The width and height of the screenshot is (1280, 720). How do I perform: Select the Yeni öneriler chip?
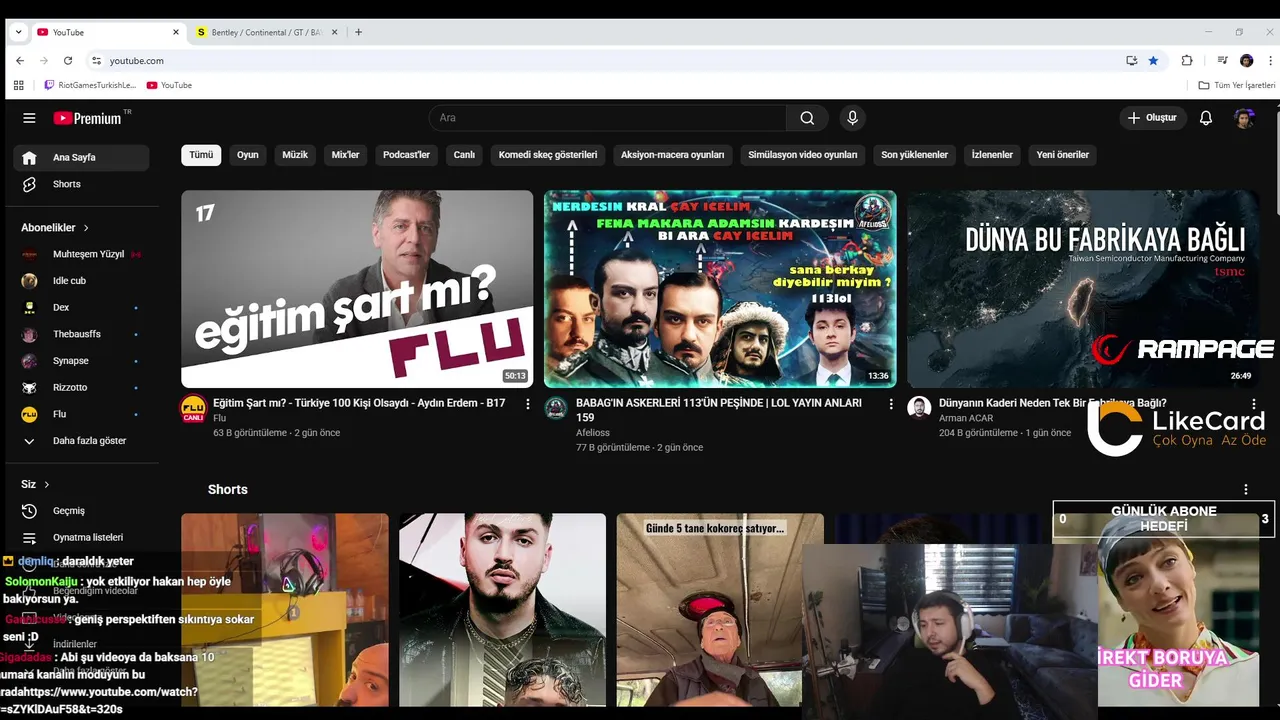pos(1062,155)
